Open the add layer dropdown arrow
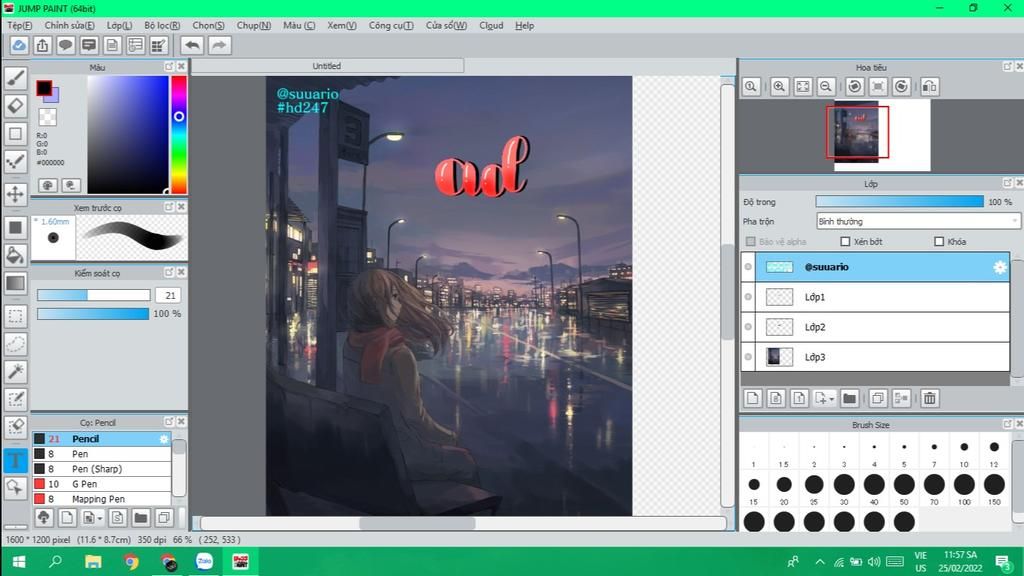 831,399
